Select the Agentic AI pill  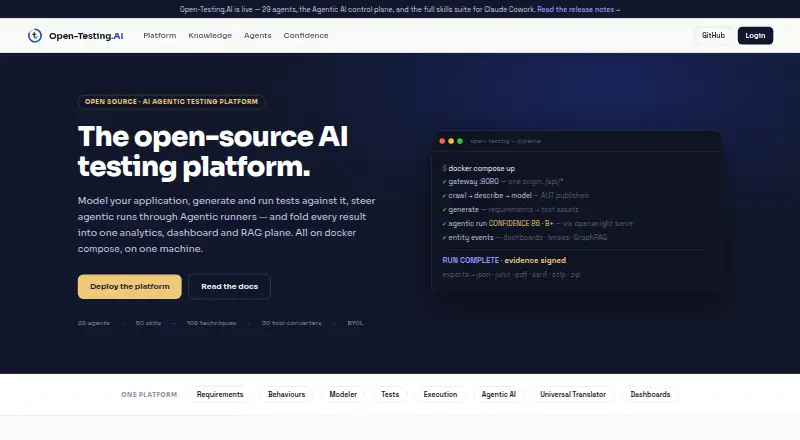click(x=498, y=394)
